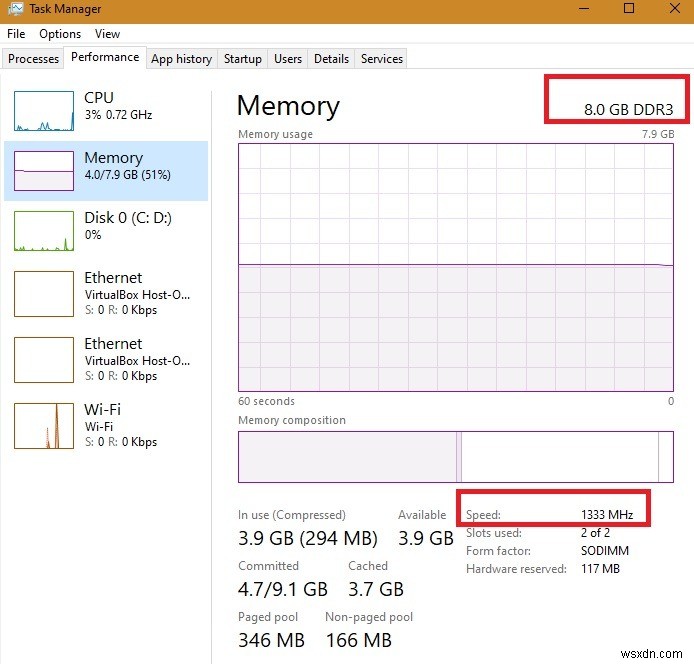
Task: Click the Memory usage label
Action: click(275, 134)
